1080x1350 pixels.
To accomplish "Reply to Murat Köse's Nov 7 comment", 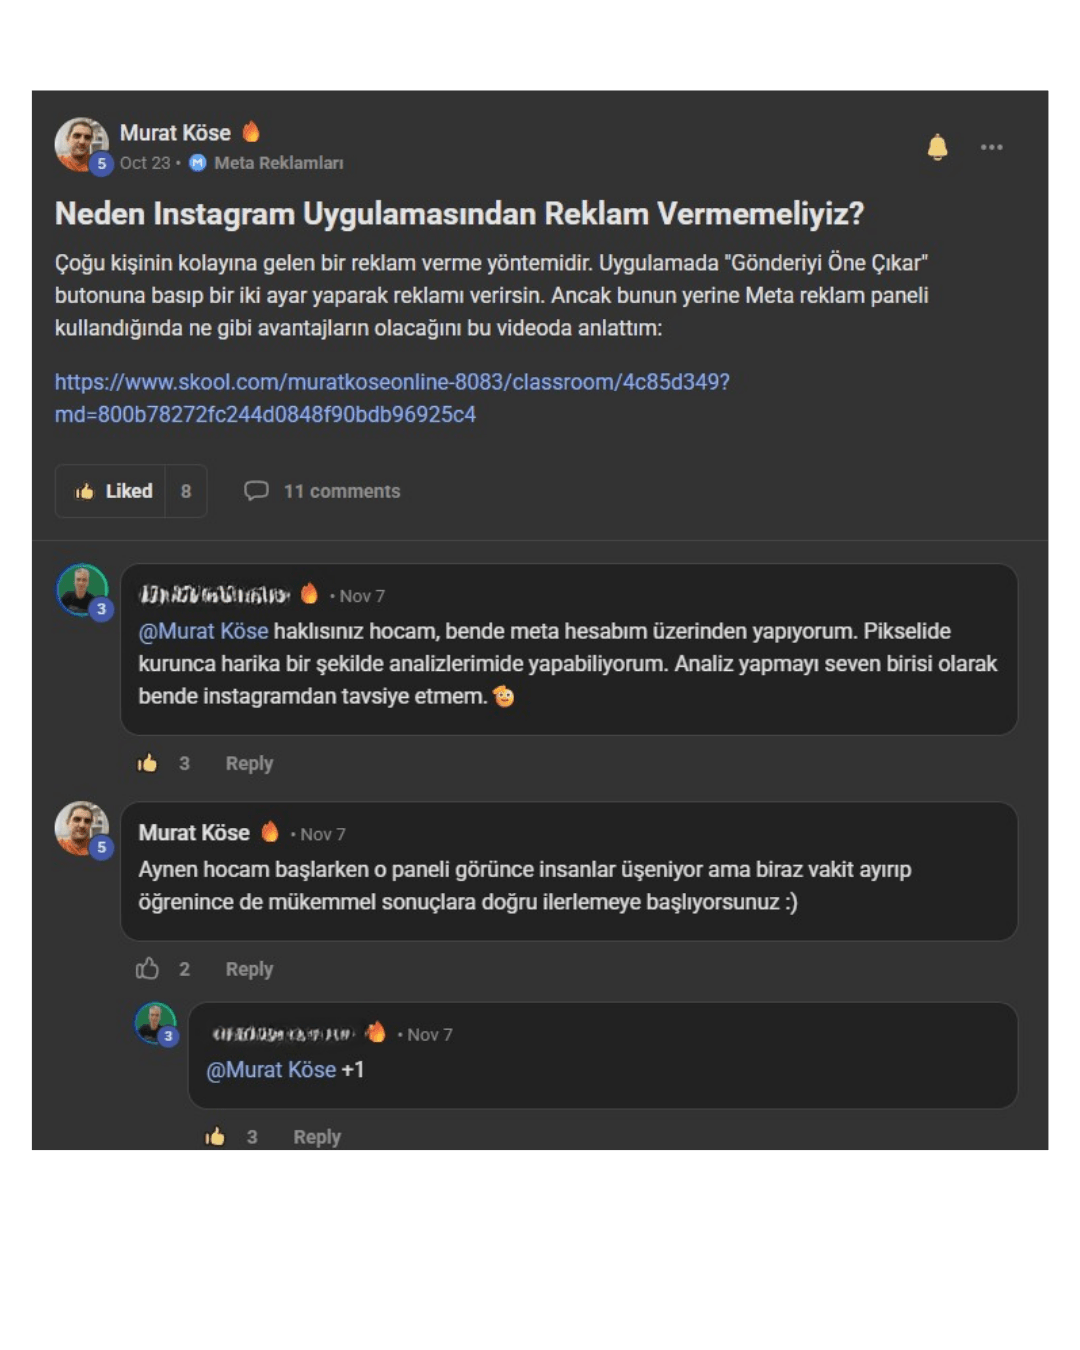I will (x=249, y=969).
